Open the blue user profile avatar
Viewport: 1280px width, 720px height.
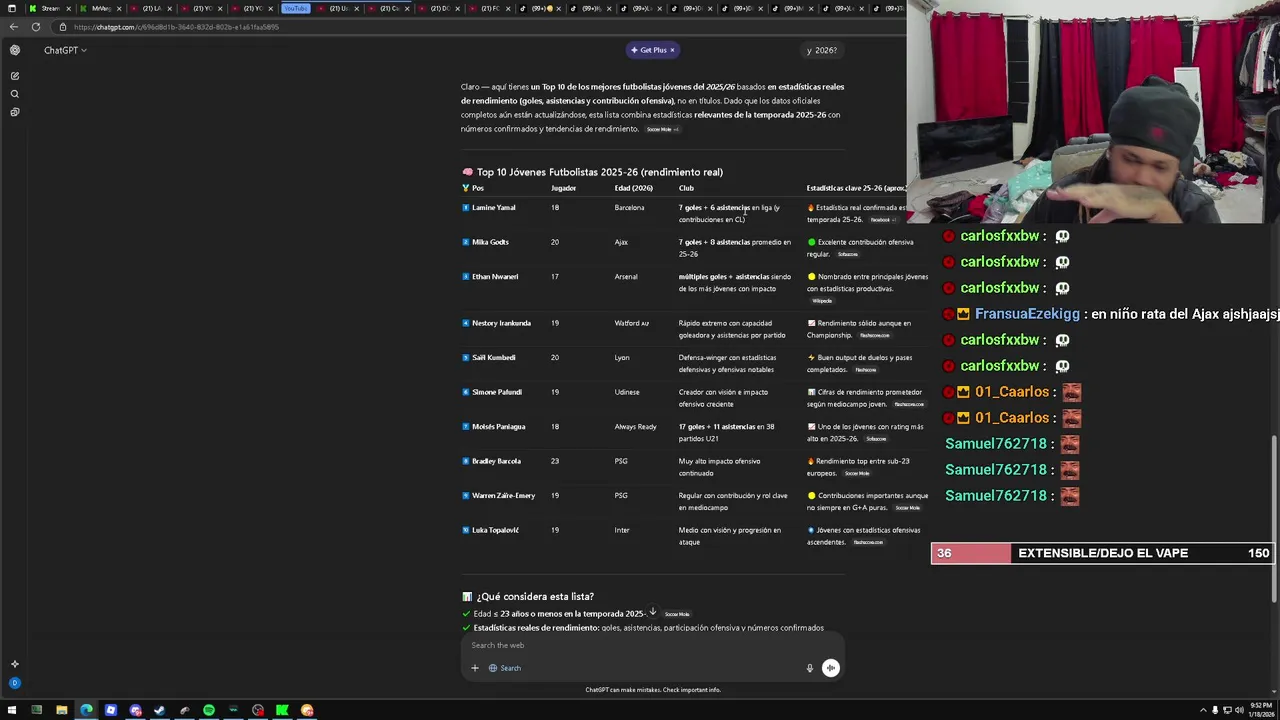coord(14,683)
